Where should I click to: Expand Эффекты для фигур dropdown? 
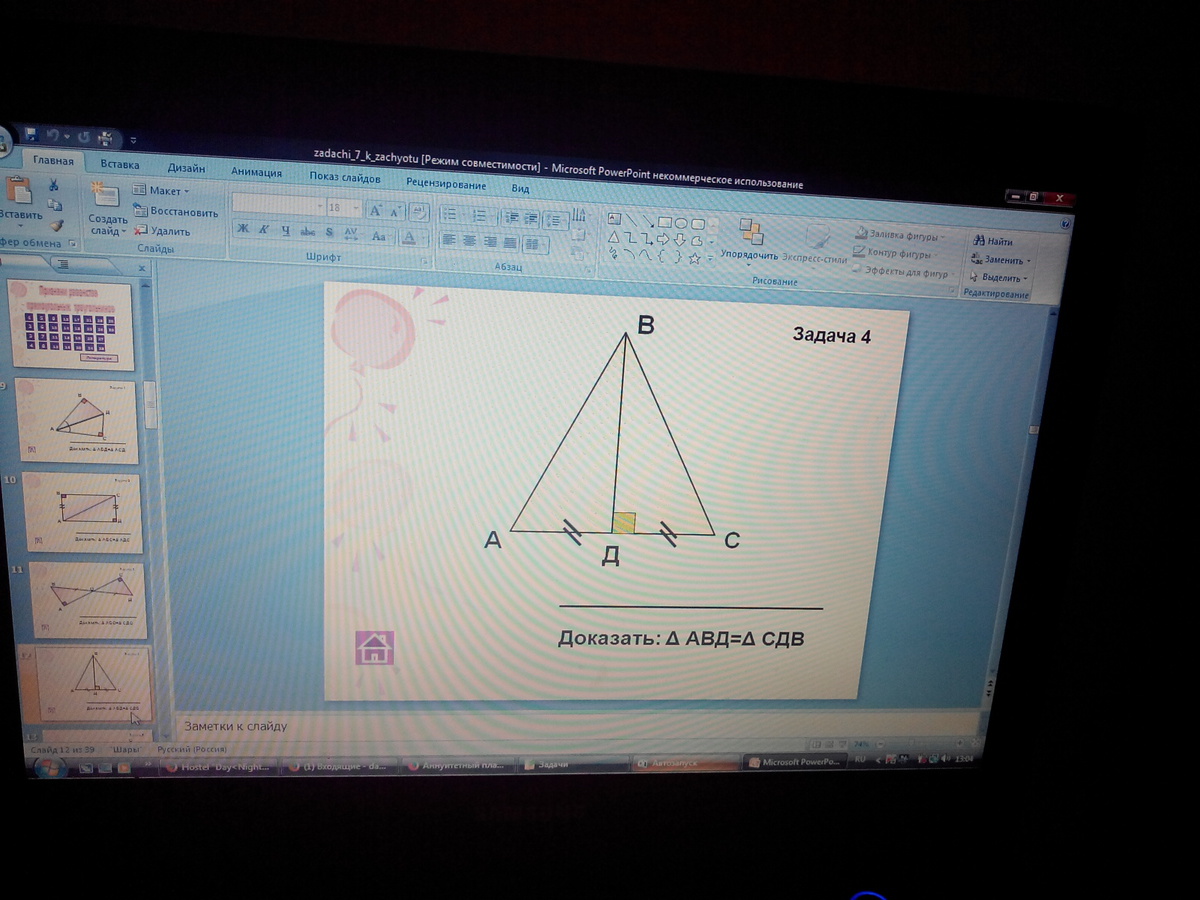tap(904, 272)
